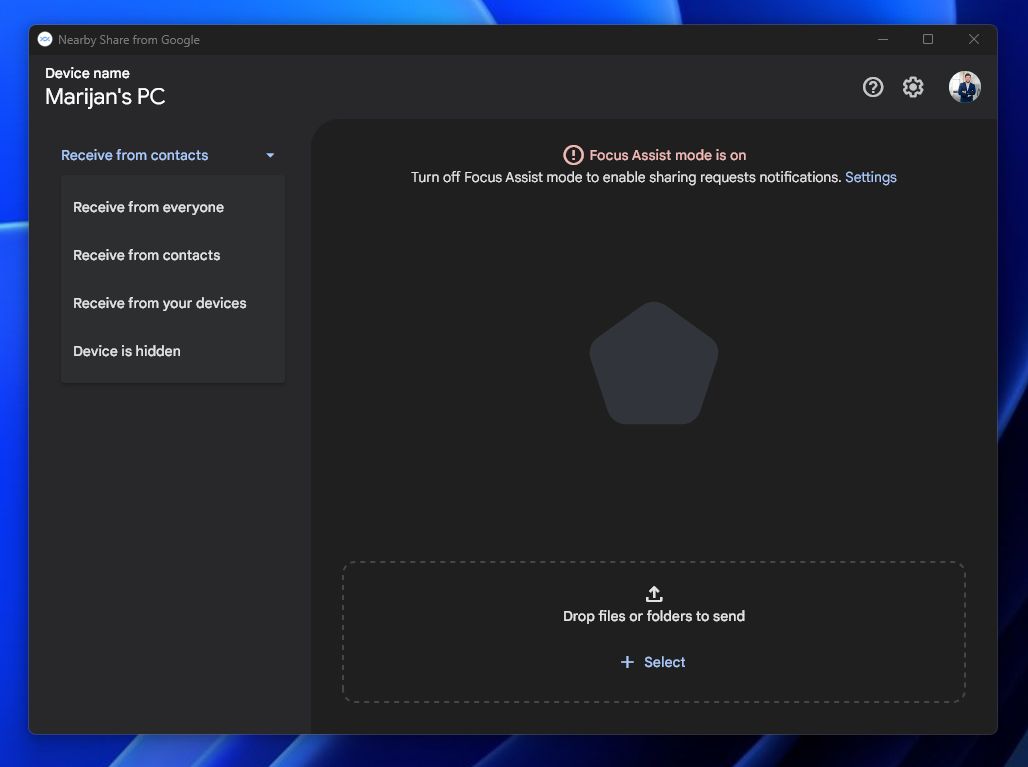Screen dimensions: 1028x767
Task: Click the user profile avatar
Action: coord(964,87)
